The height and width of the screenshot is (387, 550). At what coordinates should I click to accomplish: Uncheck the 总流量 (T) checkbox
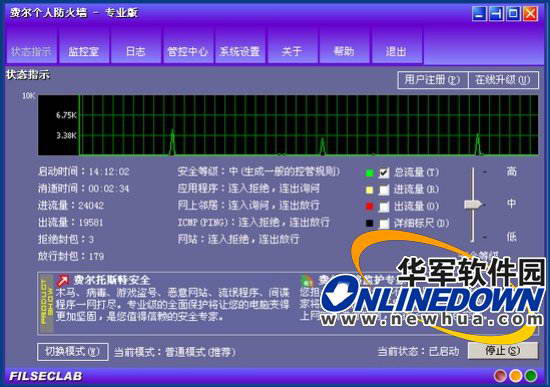pyautogui.click(x=384, y=173)
